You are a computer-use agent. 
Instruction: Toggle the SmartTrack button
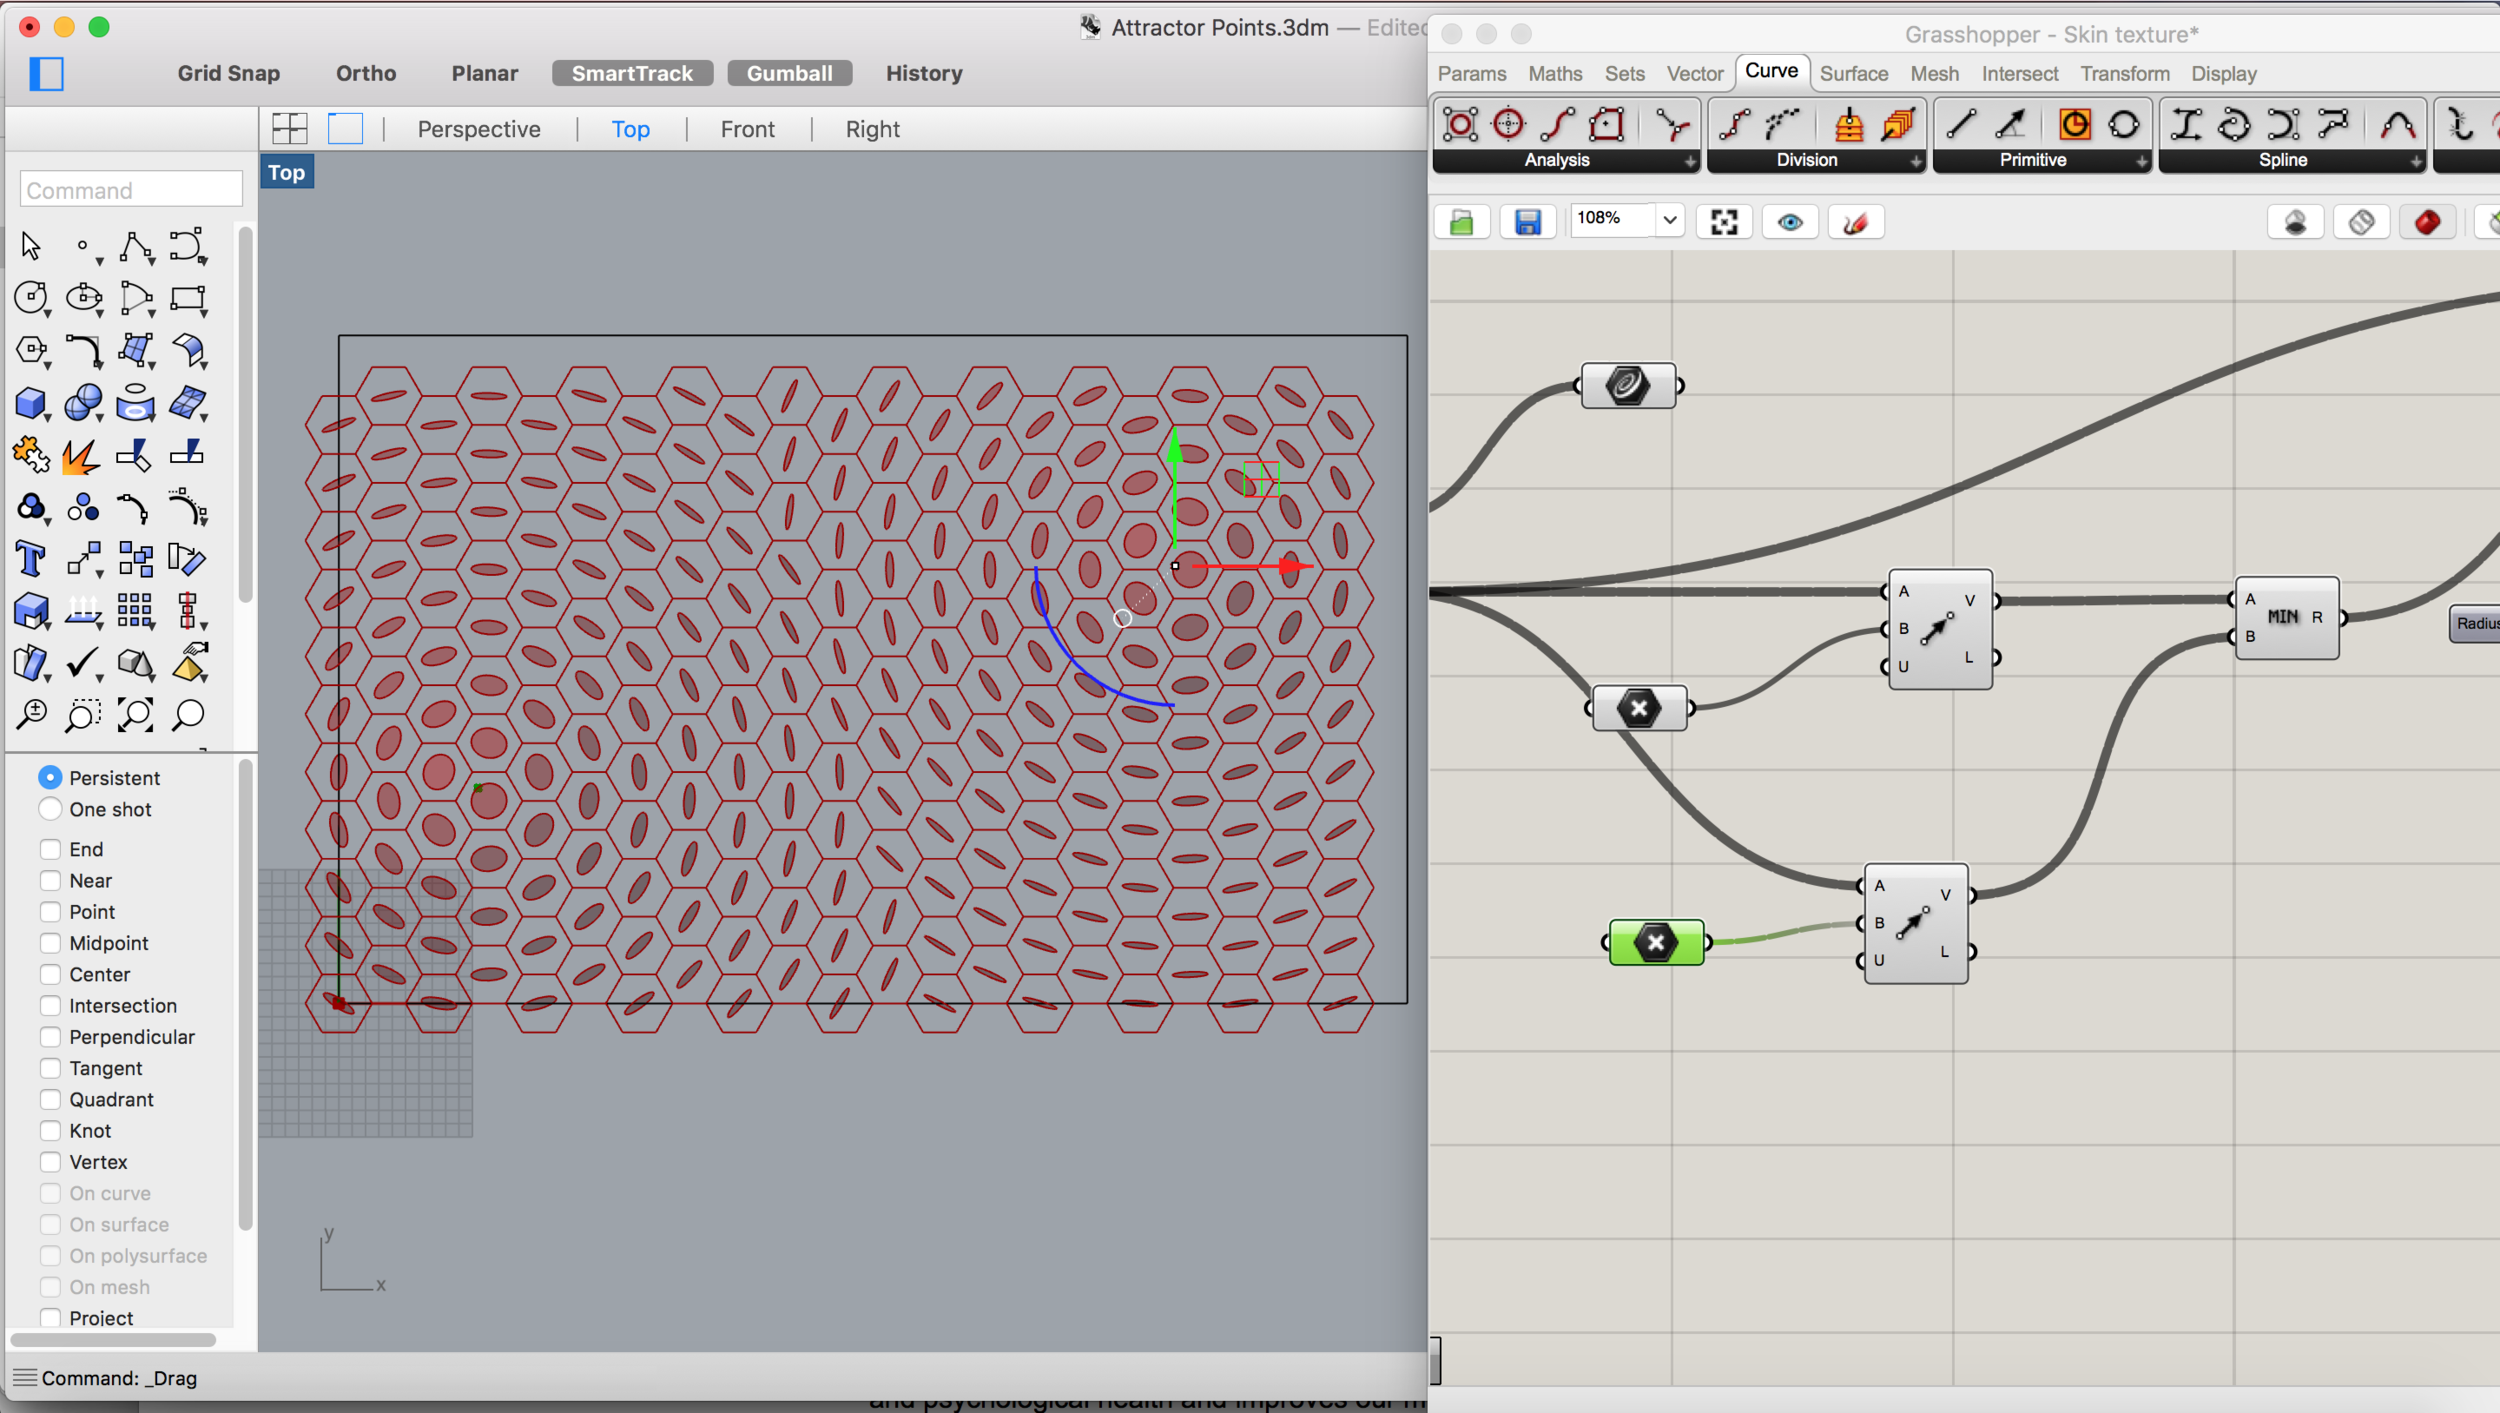[632, 73]
